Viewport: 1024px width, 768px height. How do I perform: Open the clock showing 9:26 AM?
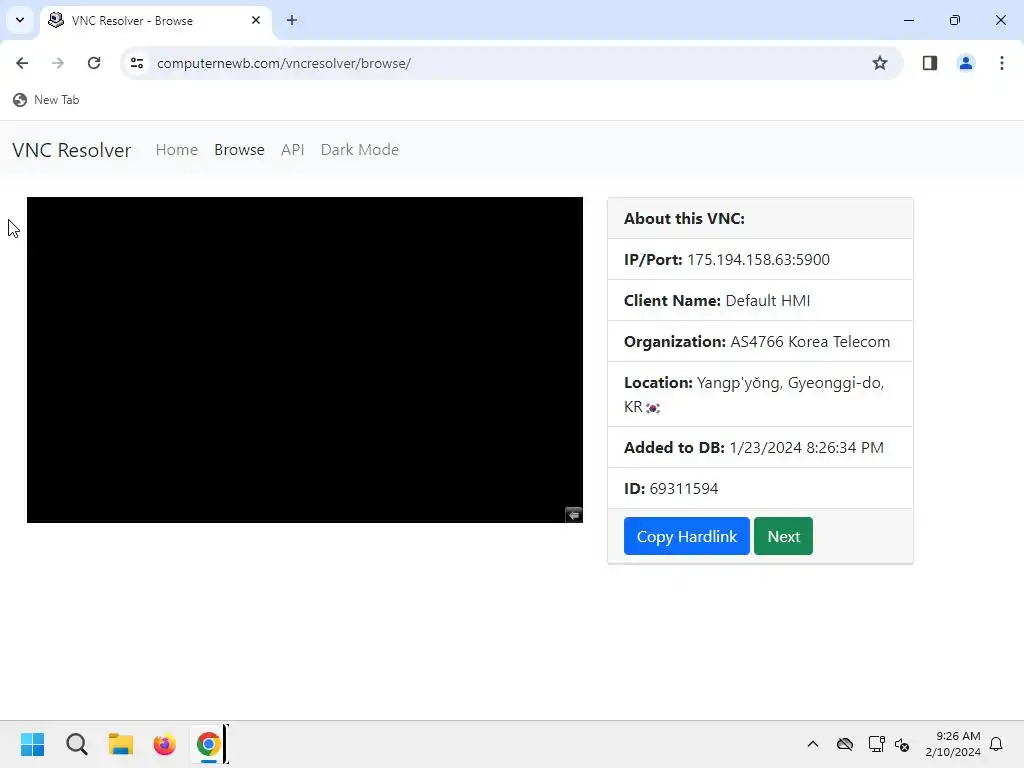coord(953,744)
